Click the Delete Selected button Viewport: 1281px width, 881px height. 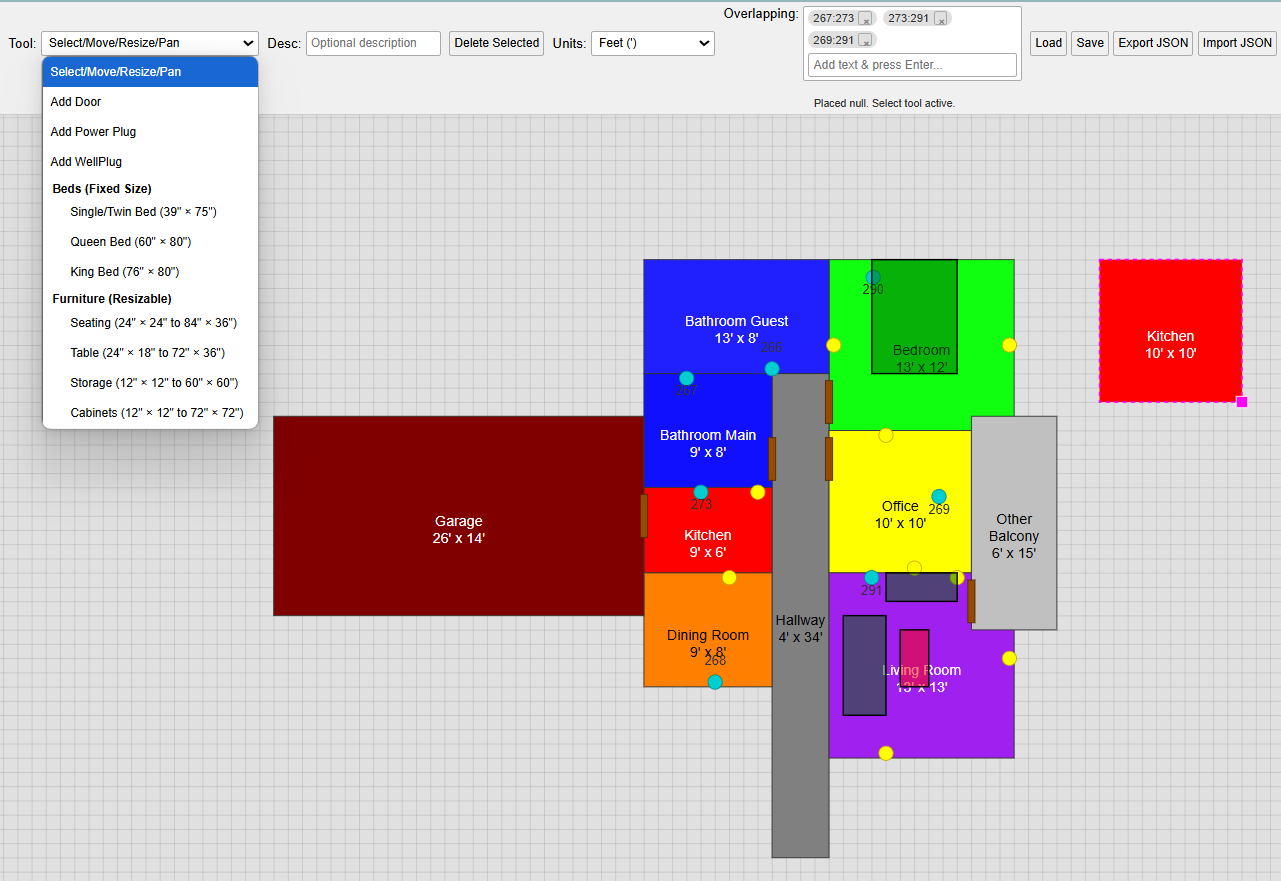[496, 43]
